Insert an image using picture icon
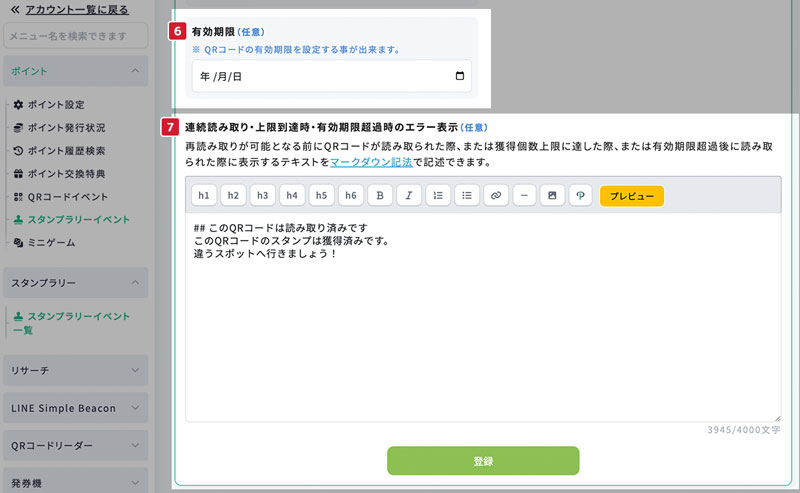This screenshot has width=800, height=493. pos(551,196)
